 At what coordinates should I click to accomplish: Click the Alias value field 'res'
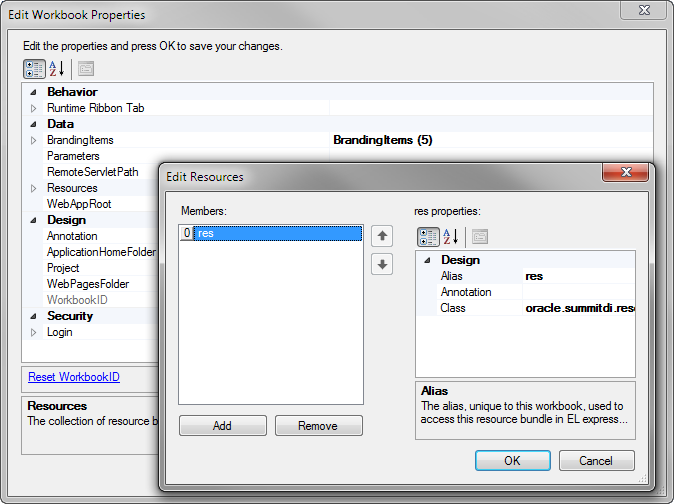[x=579, y=276]
